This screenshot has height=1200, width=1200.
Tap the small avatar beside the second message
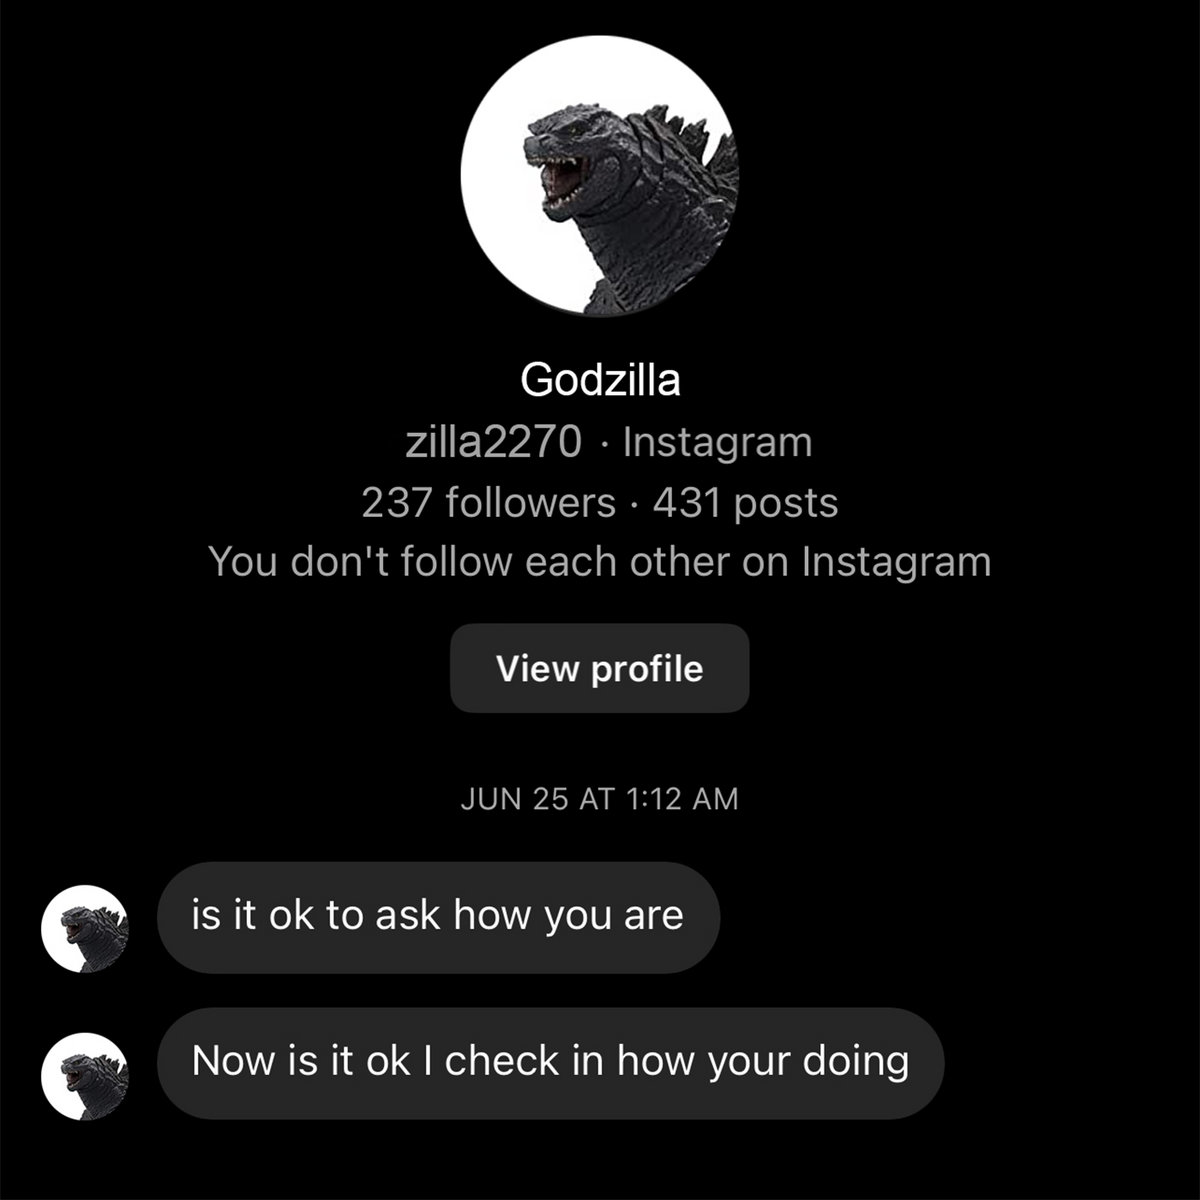(x=85, y=1076)
